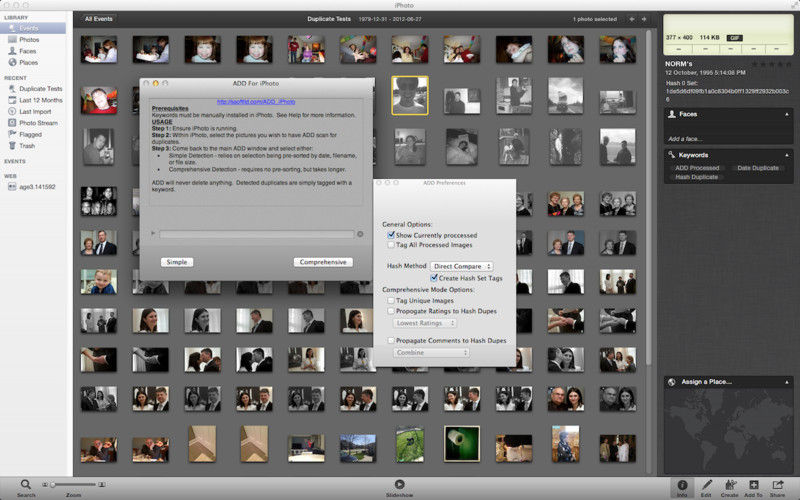Screen dimensions: 800x500
Task: Open the sooffid.com ADD_iPhoto link
Action: (256, 102)
